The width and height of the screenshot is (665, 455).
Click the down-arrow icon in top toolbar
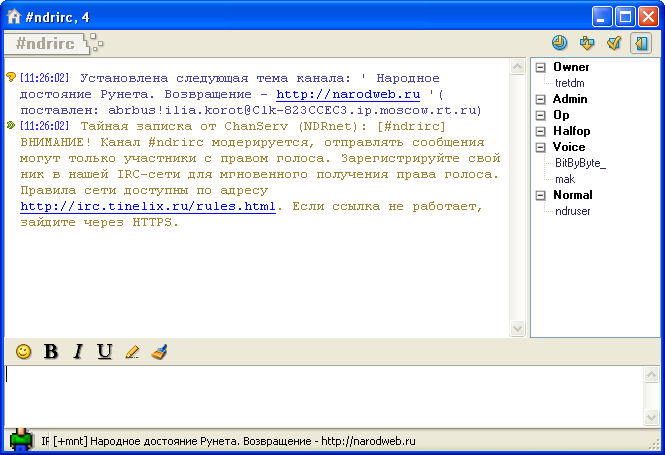click(587, 43)
